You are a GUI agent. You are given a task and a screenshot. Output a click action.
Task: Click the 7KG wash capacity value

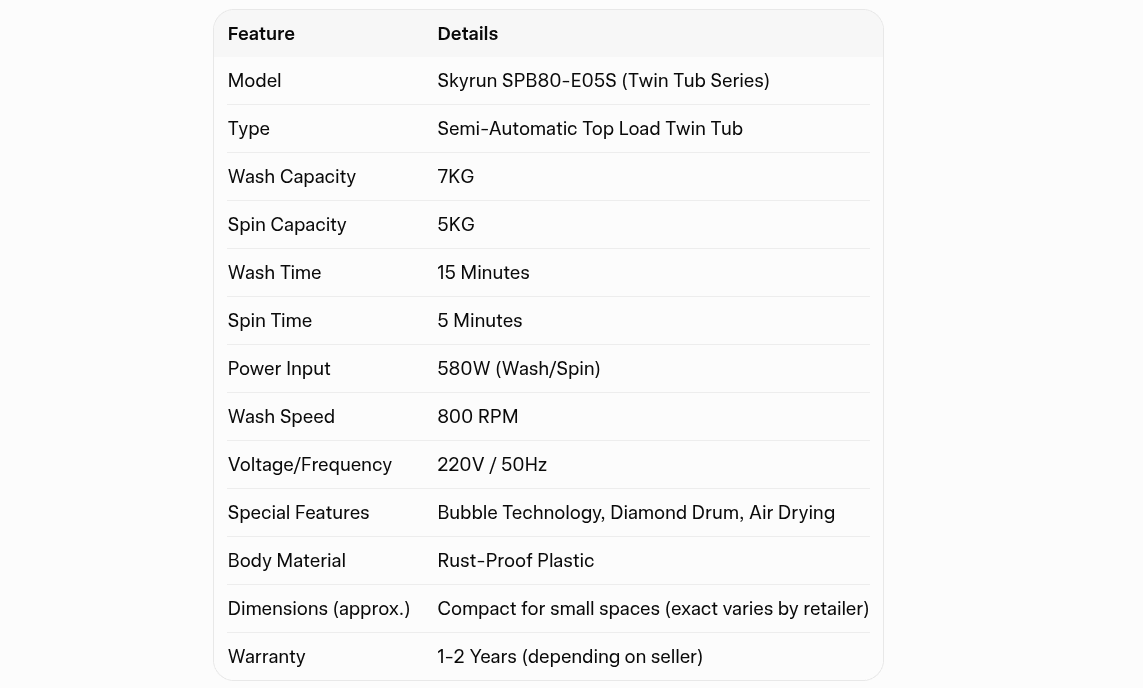[455, 177]
